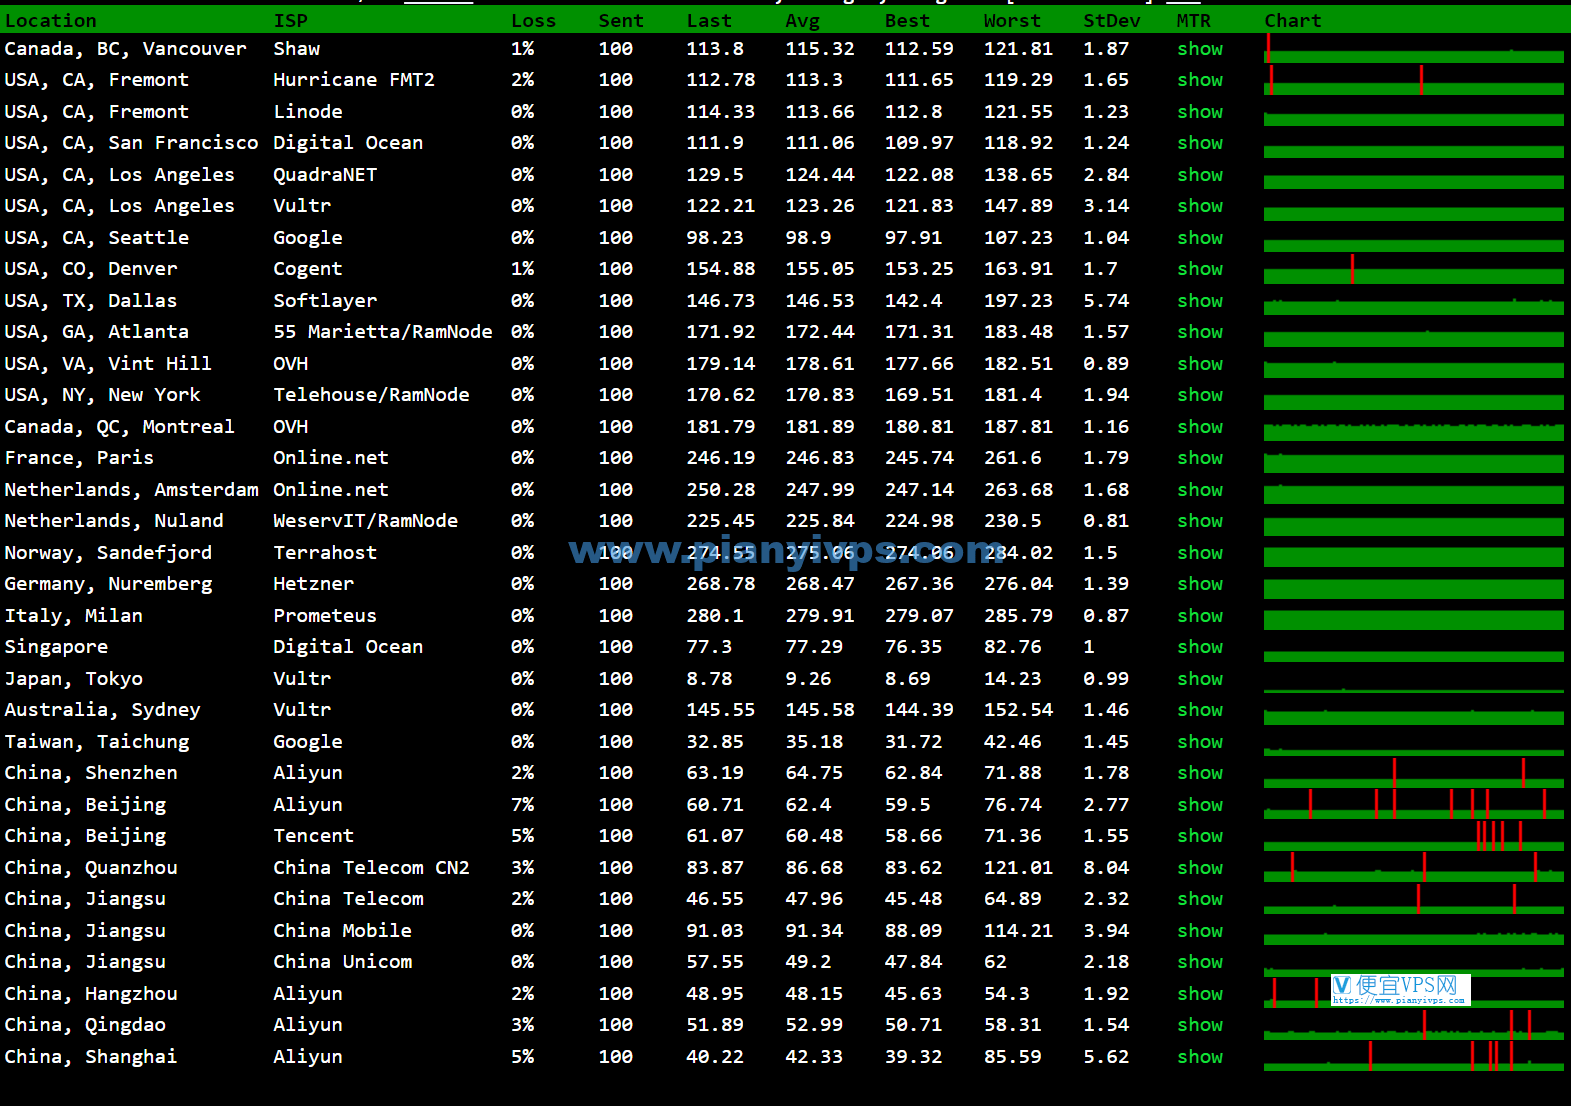Show MTR for France, Paris Online.net
Viewport: 1571px width, 1106px height.
pyautogui.click(x=1200, y=458)
